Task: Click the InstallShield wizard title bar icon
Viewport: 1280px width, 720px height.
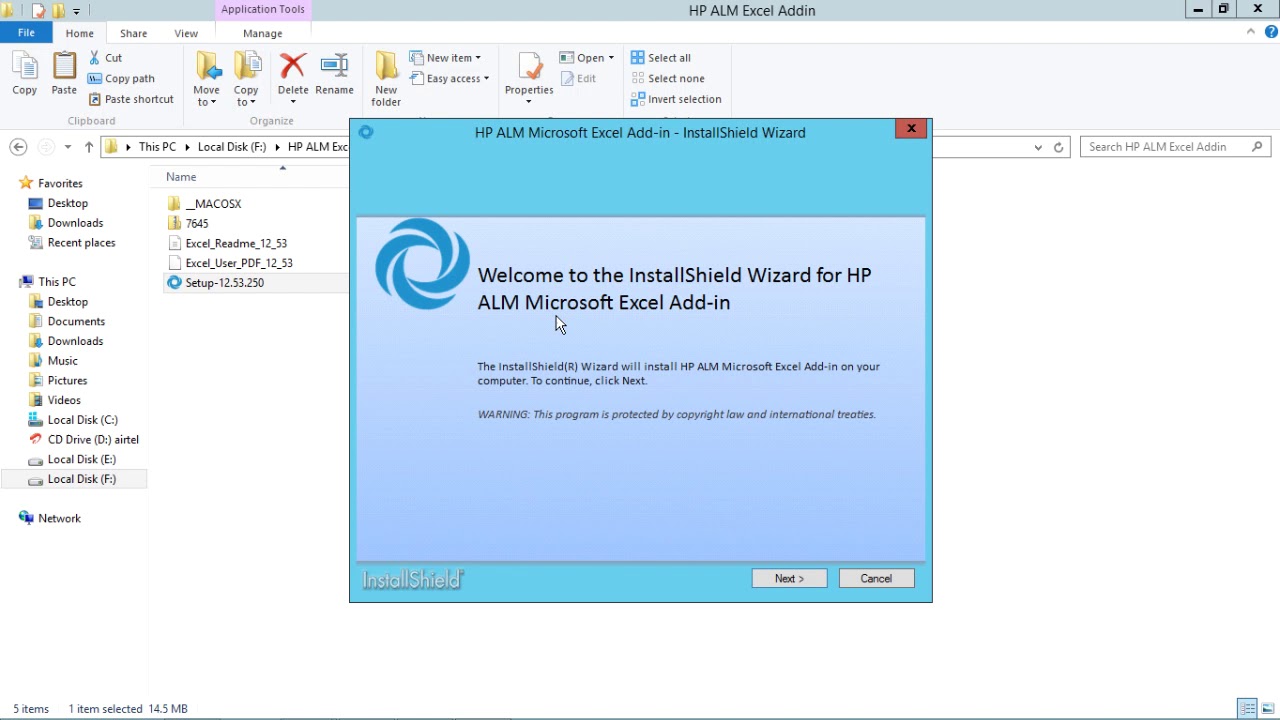Action: click(366, 132)
